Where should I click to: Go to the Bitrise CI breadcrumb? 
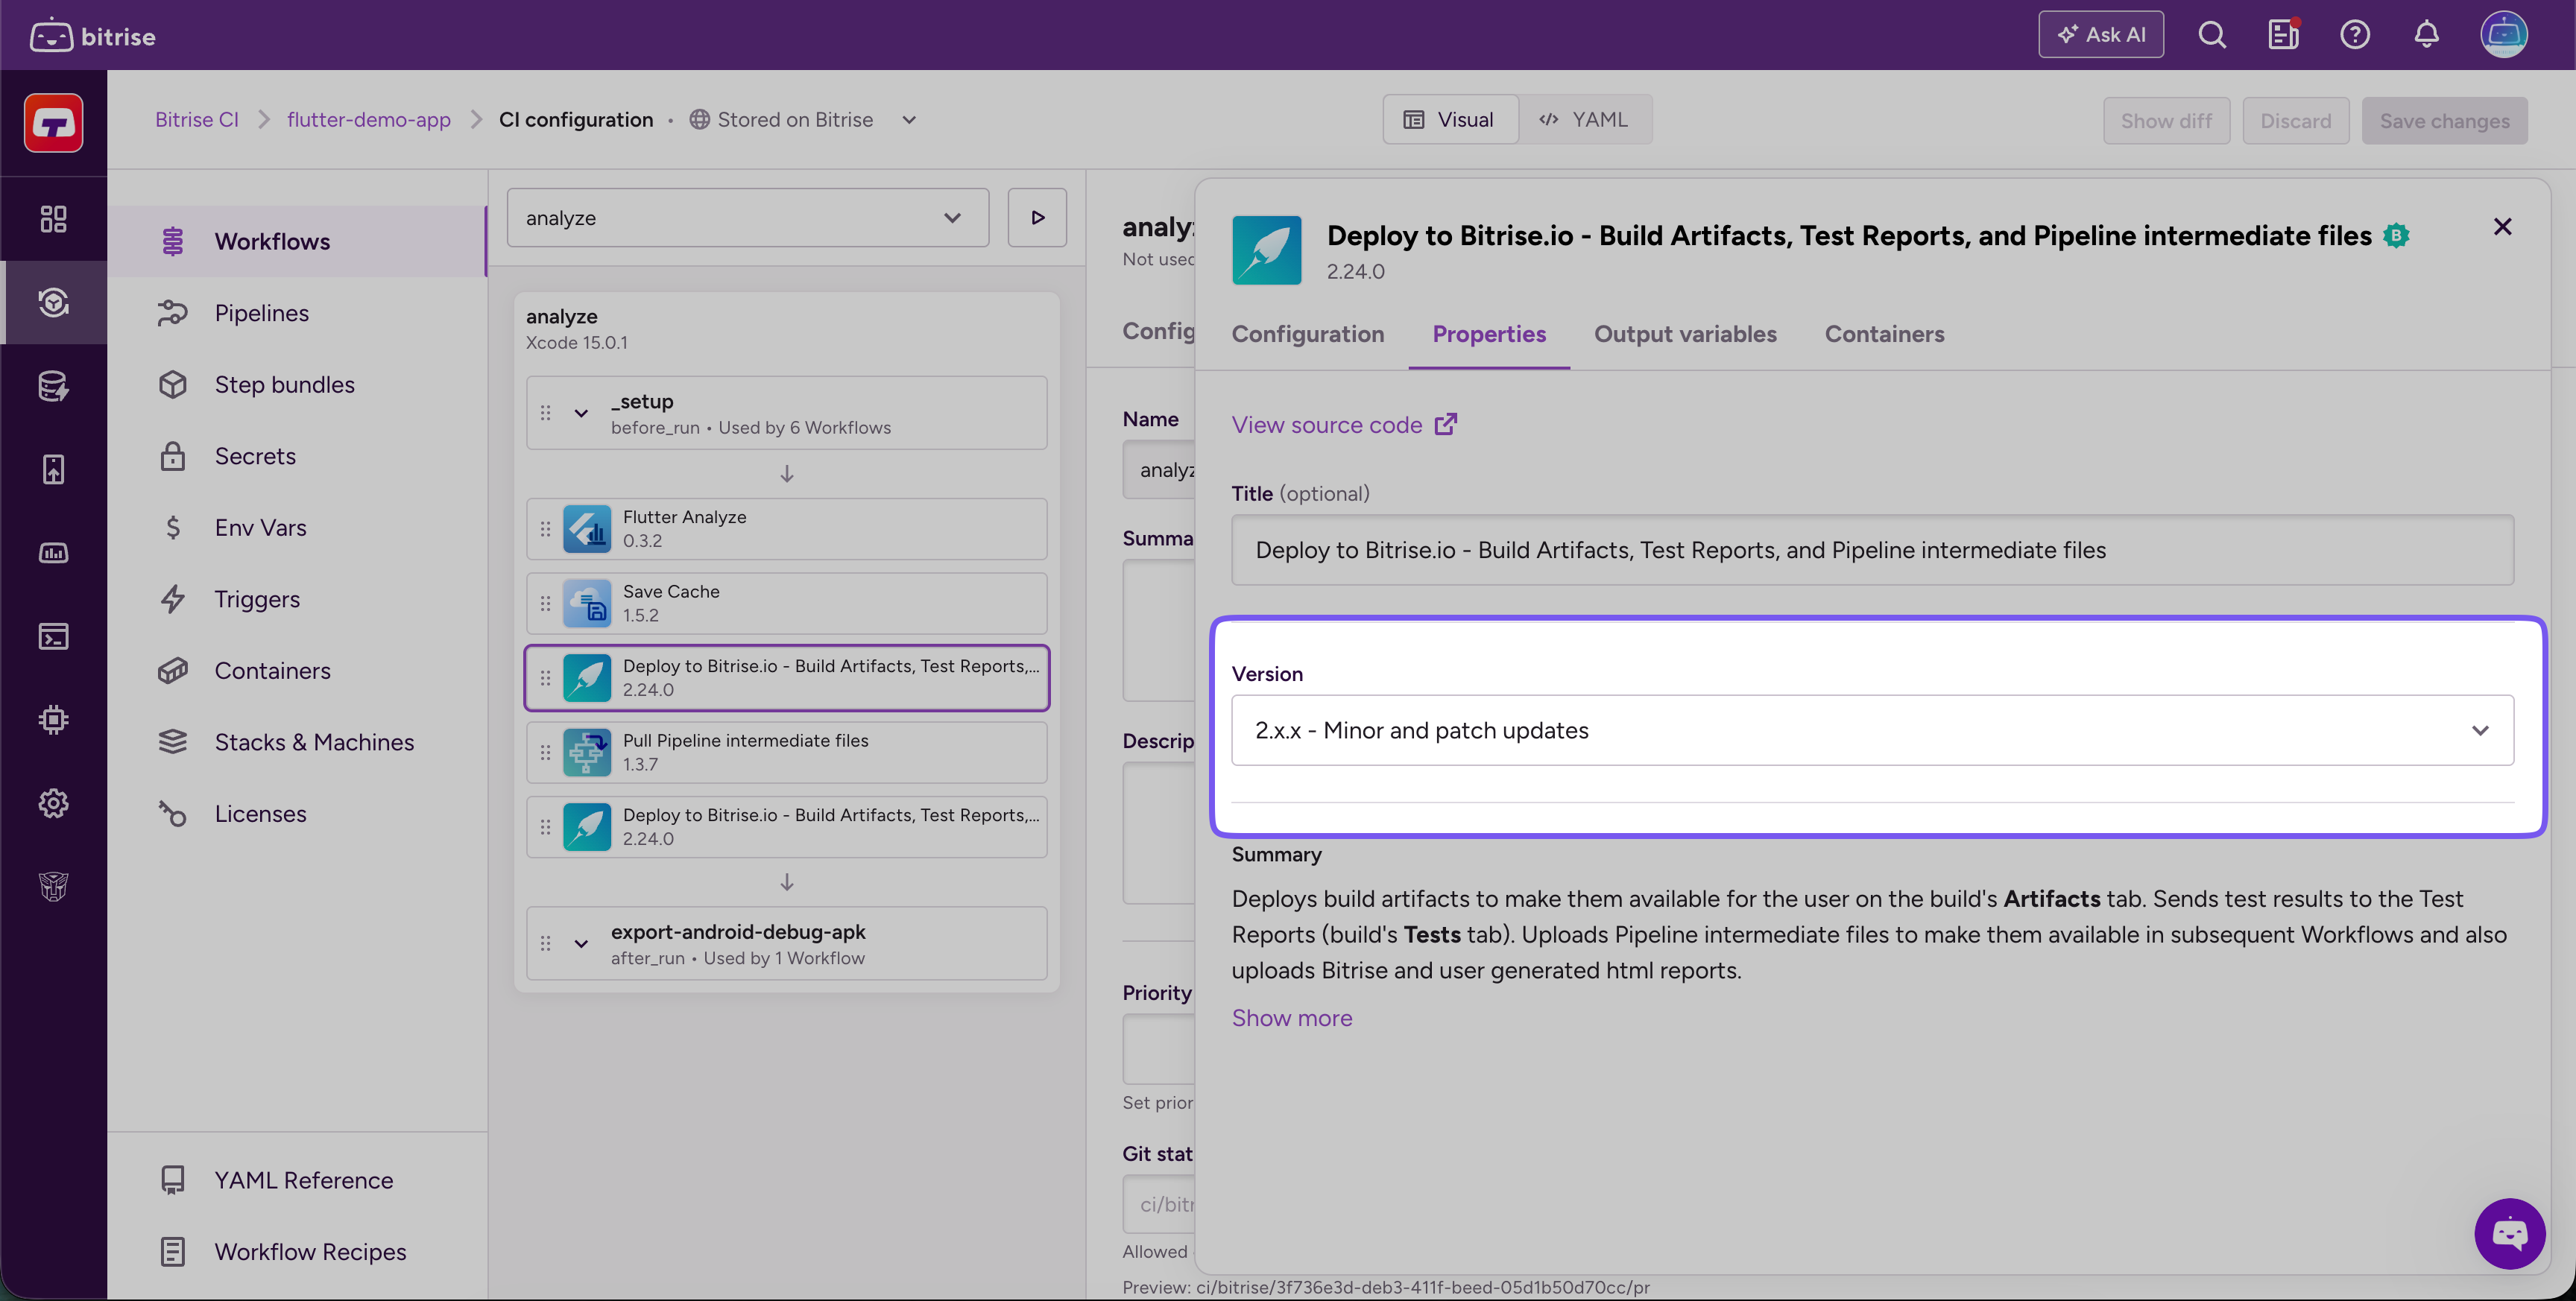(197, 120)
